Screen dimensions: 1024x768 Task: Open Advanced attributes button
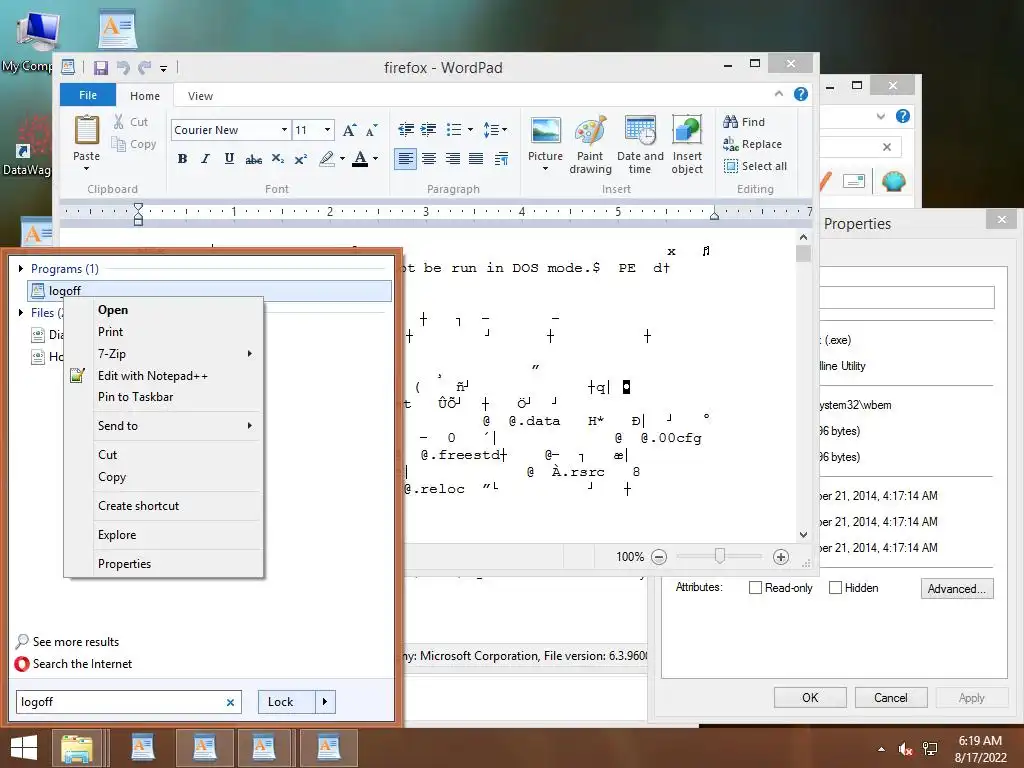pyautogui.click(x=957, y=588)
